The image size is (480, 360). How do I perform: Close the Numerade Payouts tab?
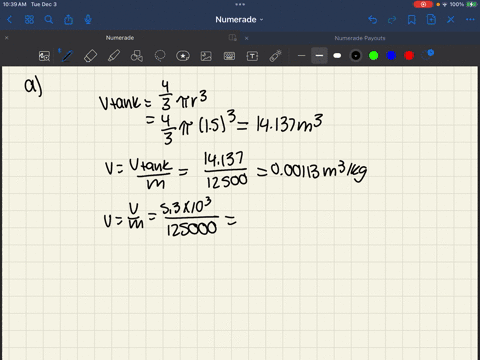click(x=246, y=38)
